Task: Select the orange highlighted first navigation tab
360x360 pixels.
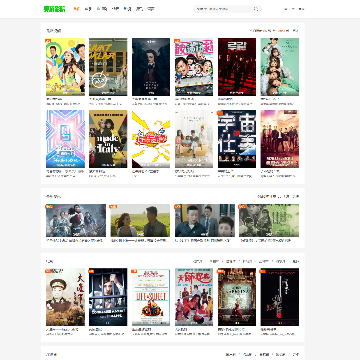Action: 77,9
